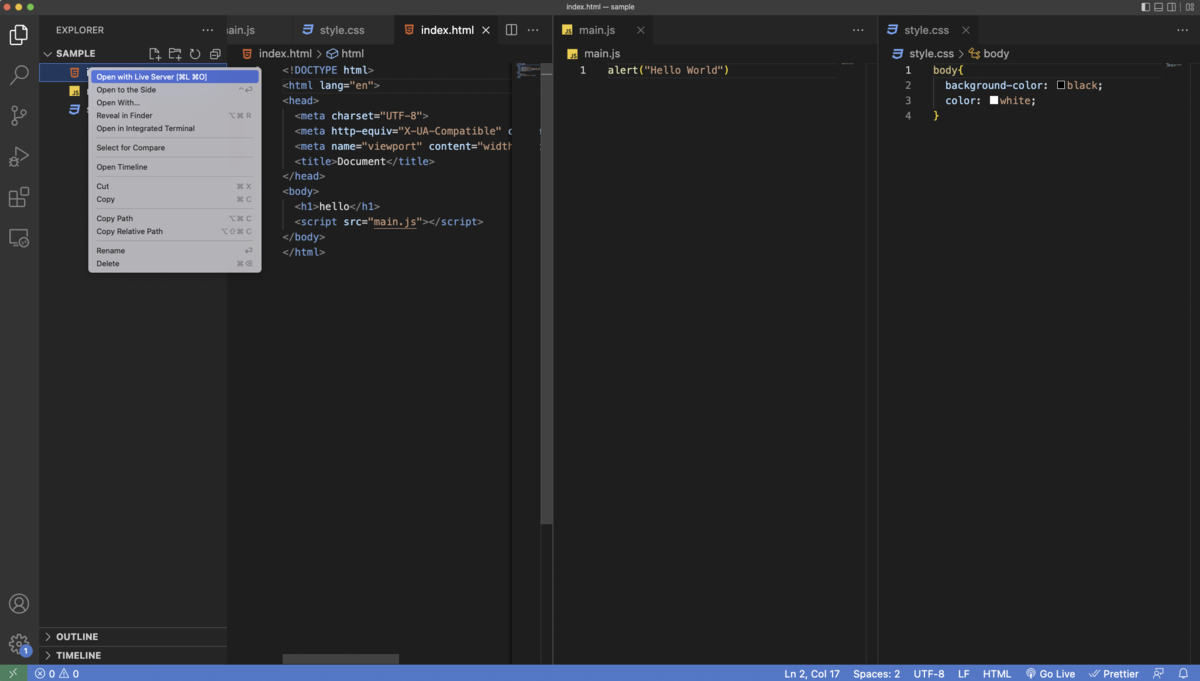Click the New File icon in Explorer
Screen dimensions: 1200x681
tap(155, 54)
